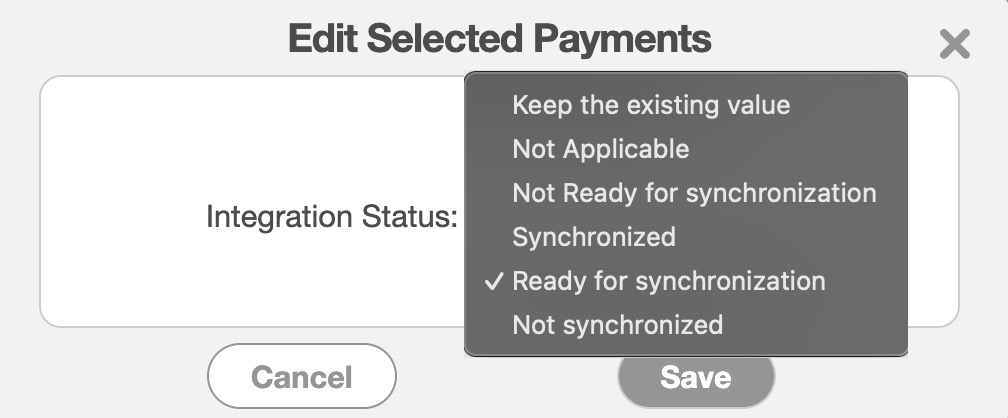1008x418 pixels.
Task: Click checkmark beside Ready for synchronization
Action: pos(493,281)
